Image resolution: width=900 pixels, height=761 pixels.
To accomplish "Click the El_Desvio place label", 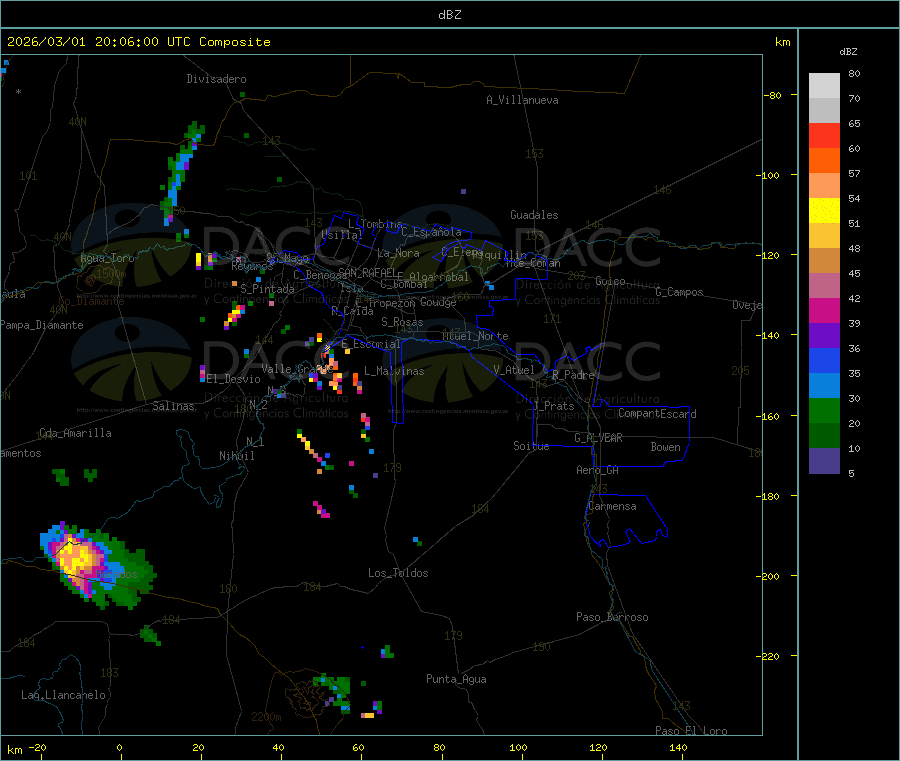I will [234, 379].
